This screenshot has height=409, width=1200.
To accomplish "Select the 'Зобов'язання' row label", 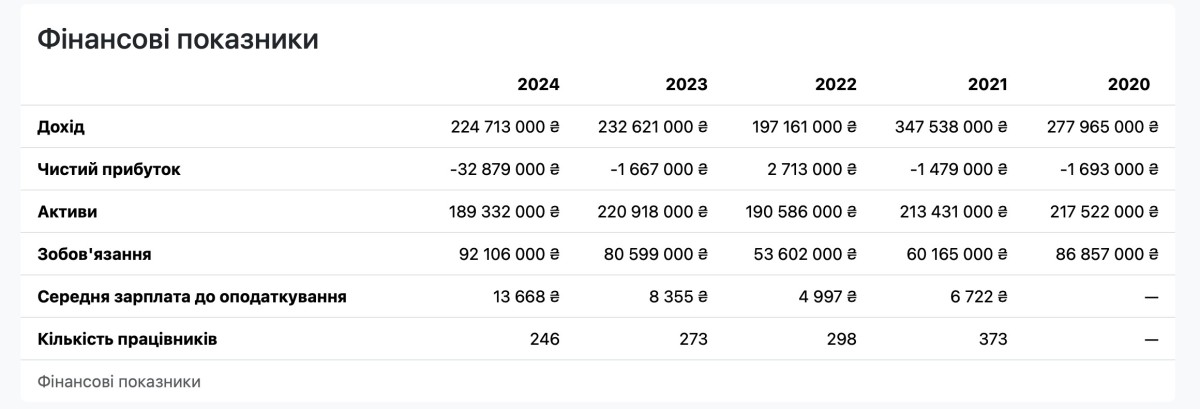I will pyautogui.click(x=94, y=254).
